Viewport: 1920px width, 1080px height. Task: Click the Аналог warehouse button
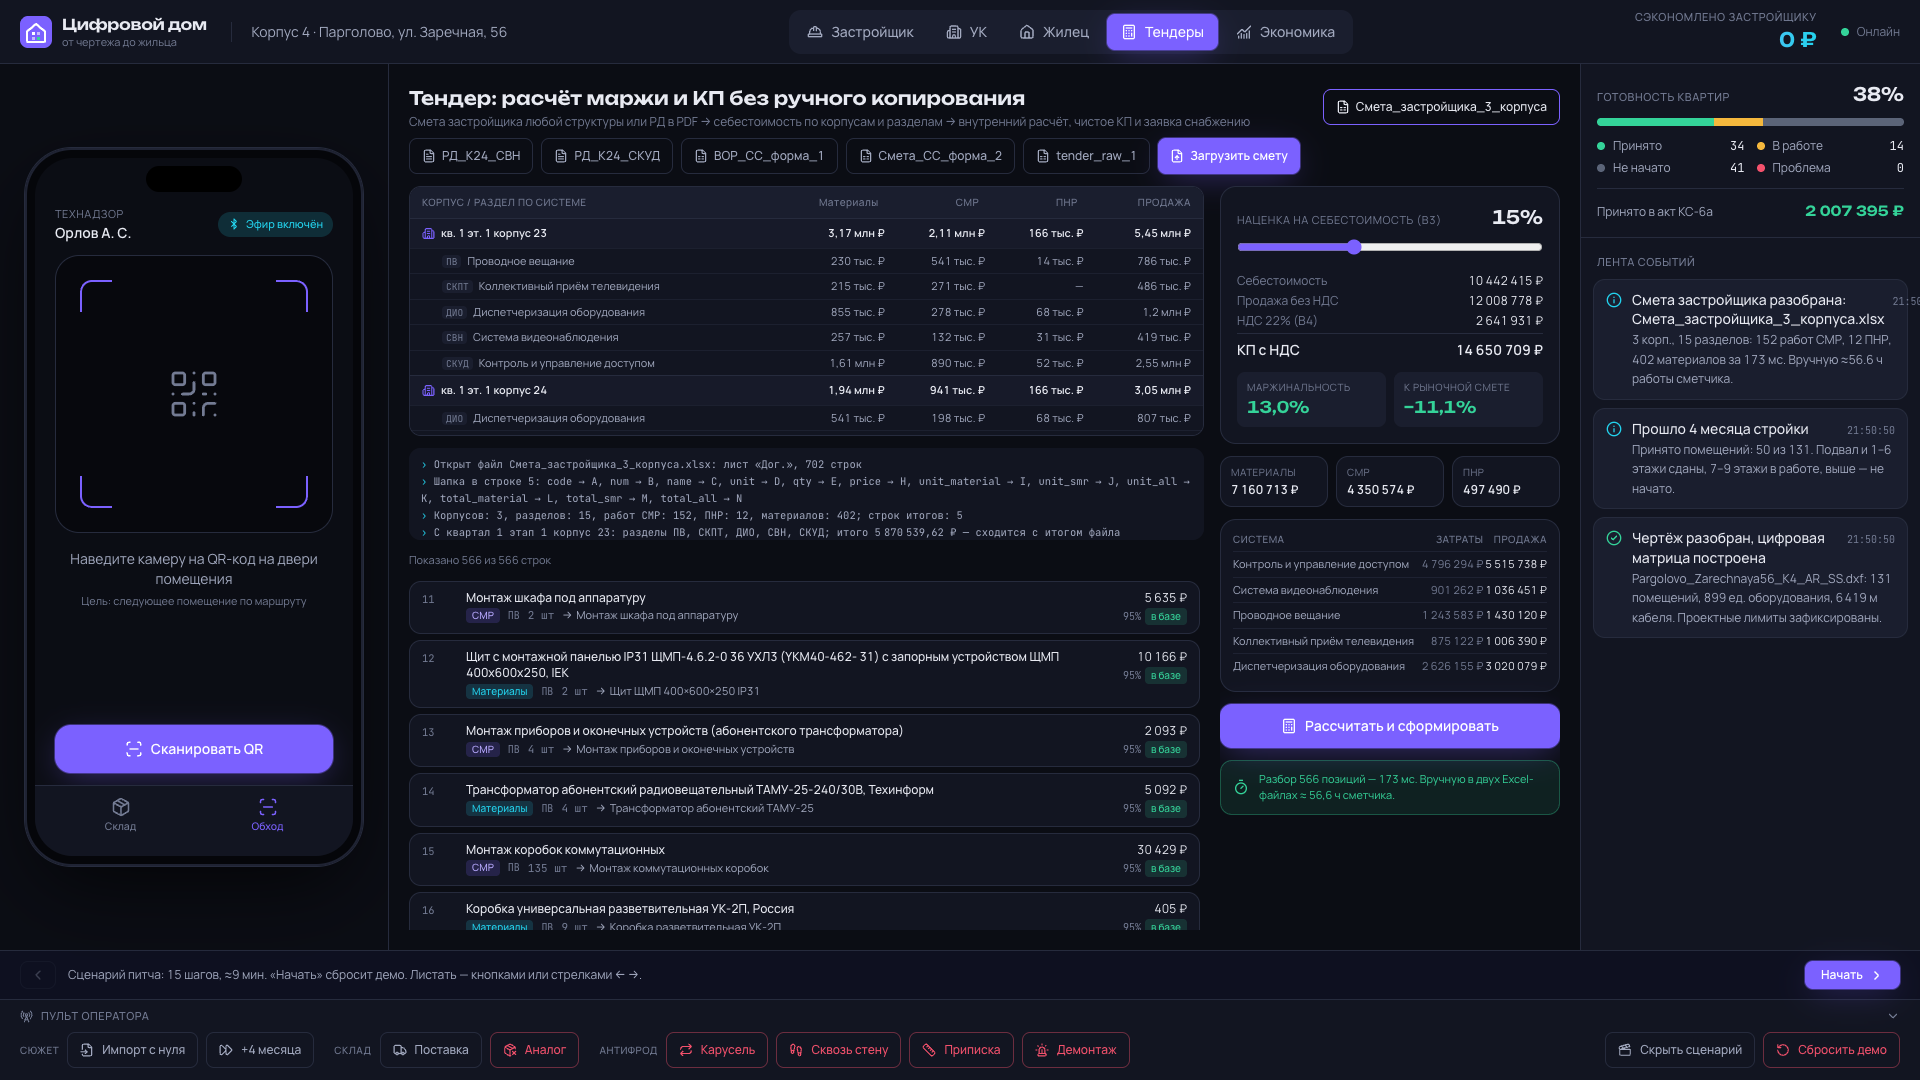[534, 1050]
